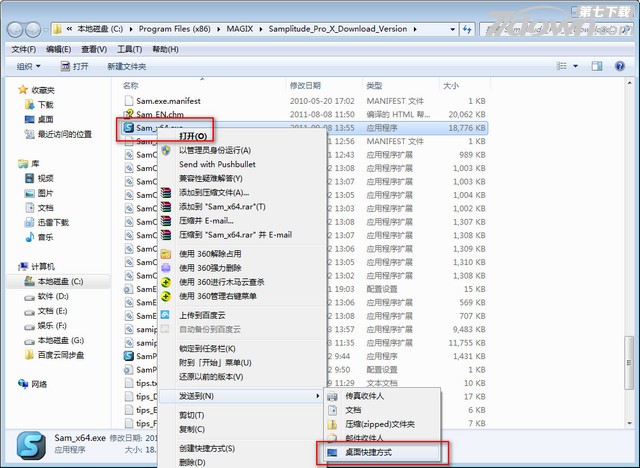Image resolution: width=640 pixels, height=468 pixels.
Task: Open 百度云同步盘 in navigation pane
Action: [54, 355]
